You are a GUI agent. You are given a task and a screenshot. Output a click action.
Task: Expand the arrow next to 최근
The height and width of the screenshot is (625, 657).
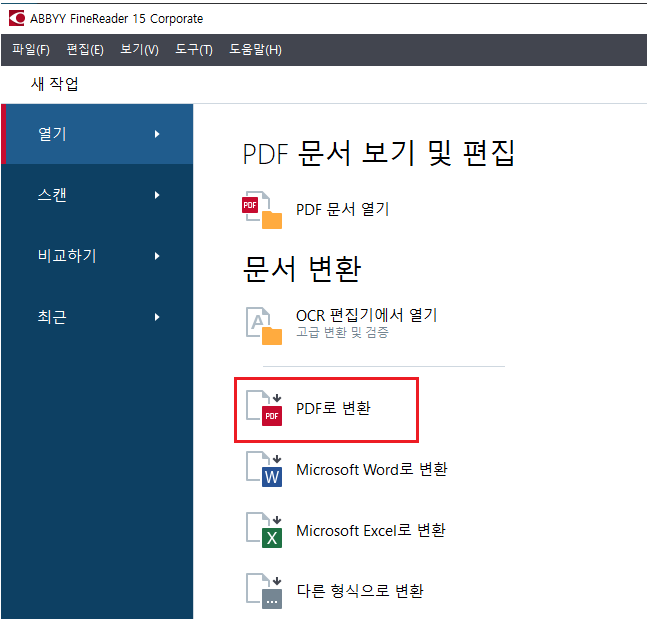coord(157,317)
